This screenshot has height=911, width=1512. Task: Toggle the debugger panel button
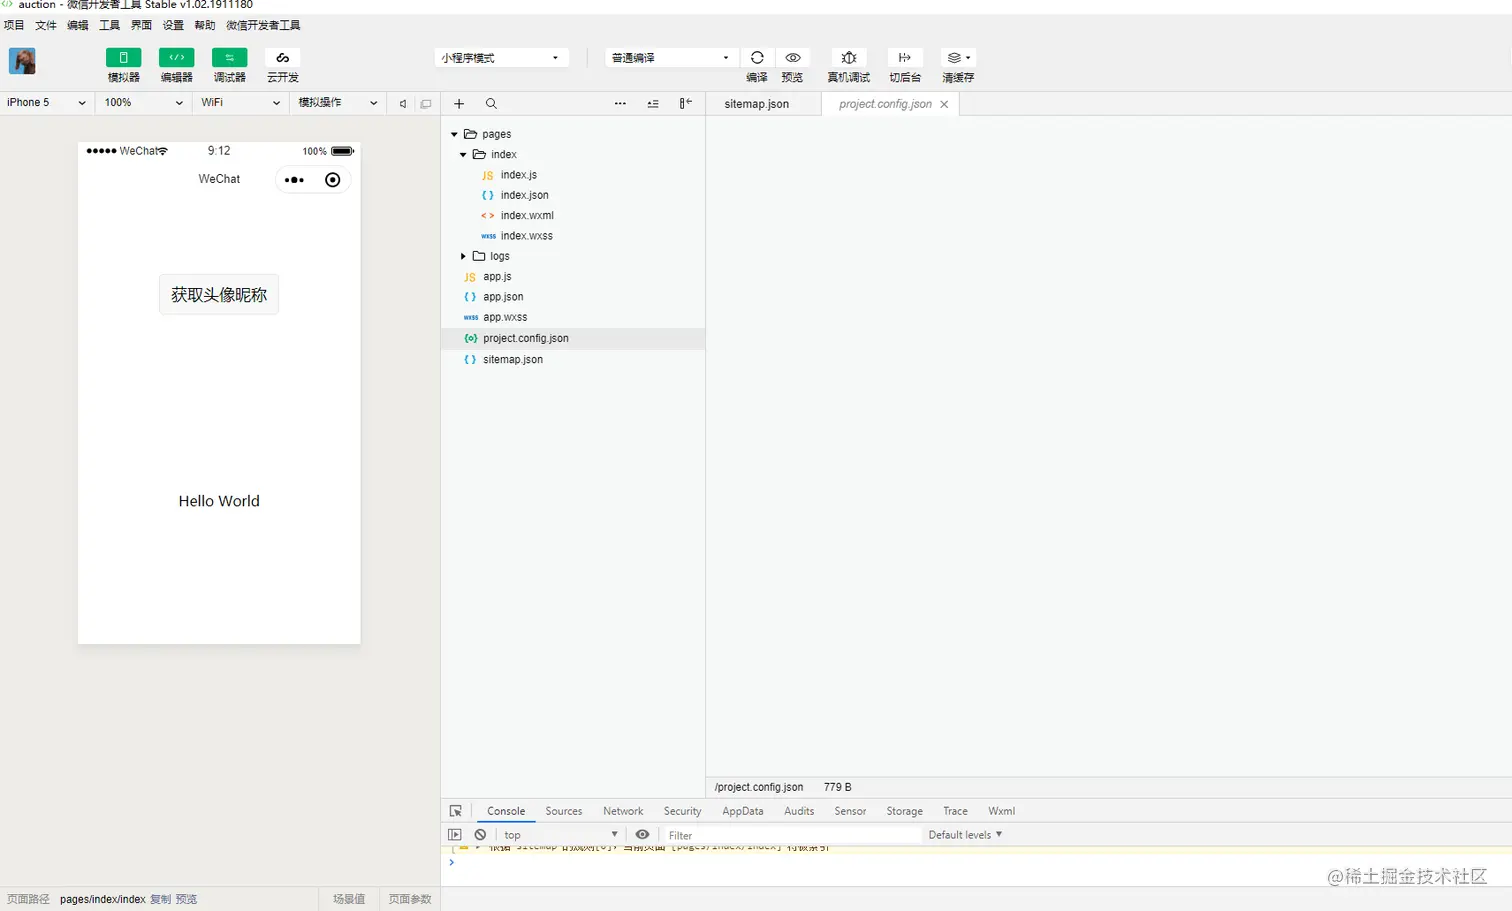[229, 58]
